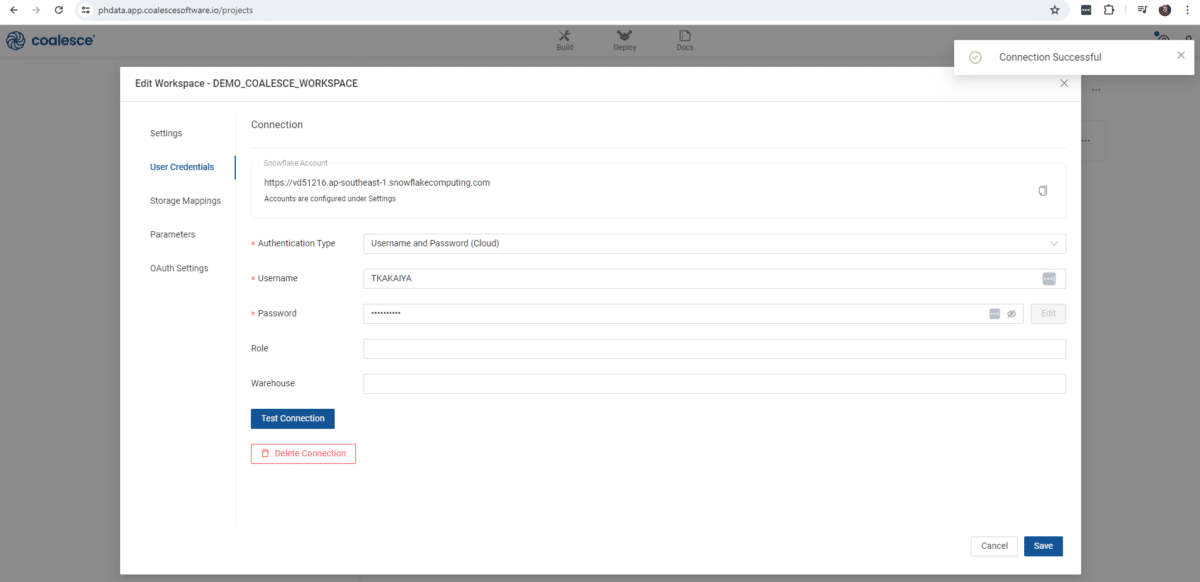Screen dimensions: 1200x582
Task: Click the Edit password button
Action: 1048,314
